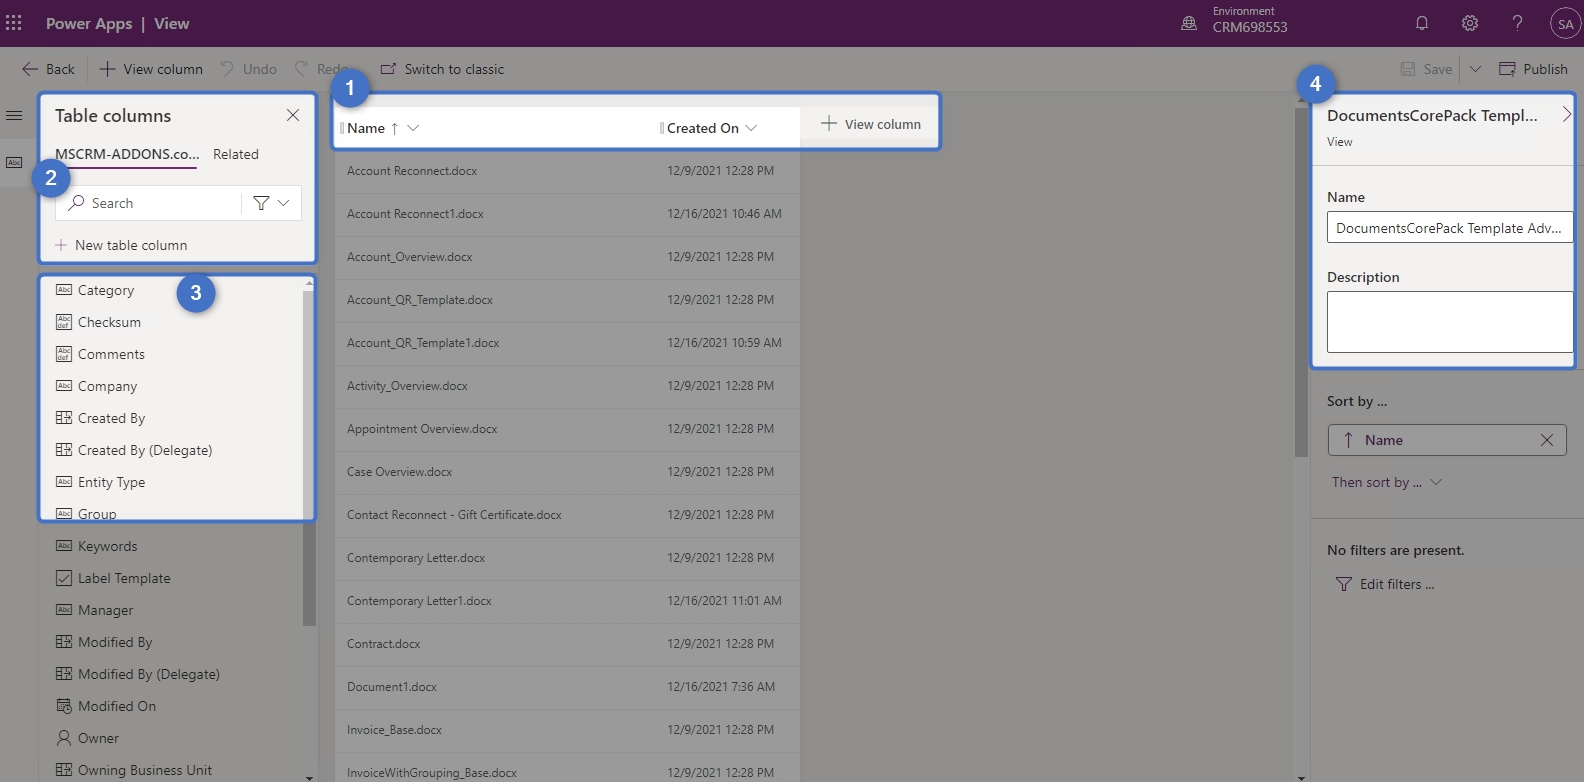
Task: Click + View column in the grid header
Action: click(871, 124)
